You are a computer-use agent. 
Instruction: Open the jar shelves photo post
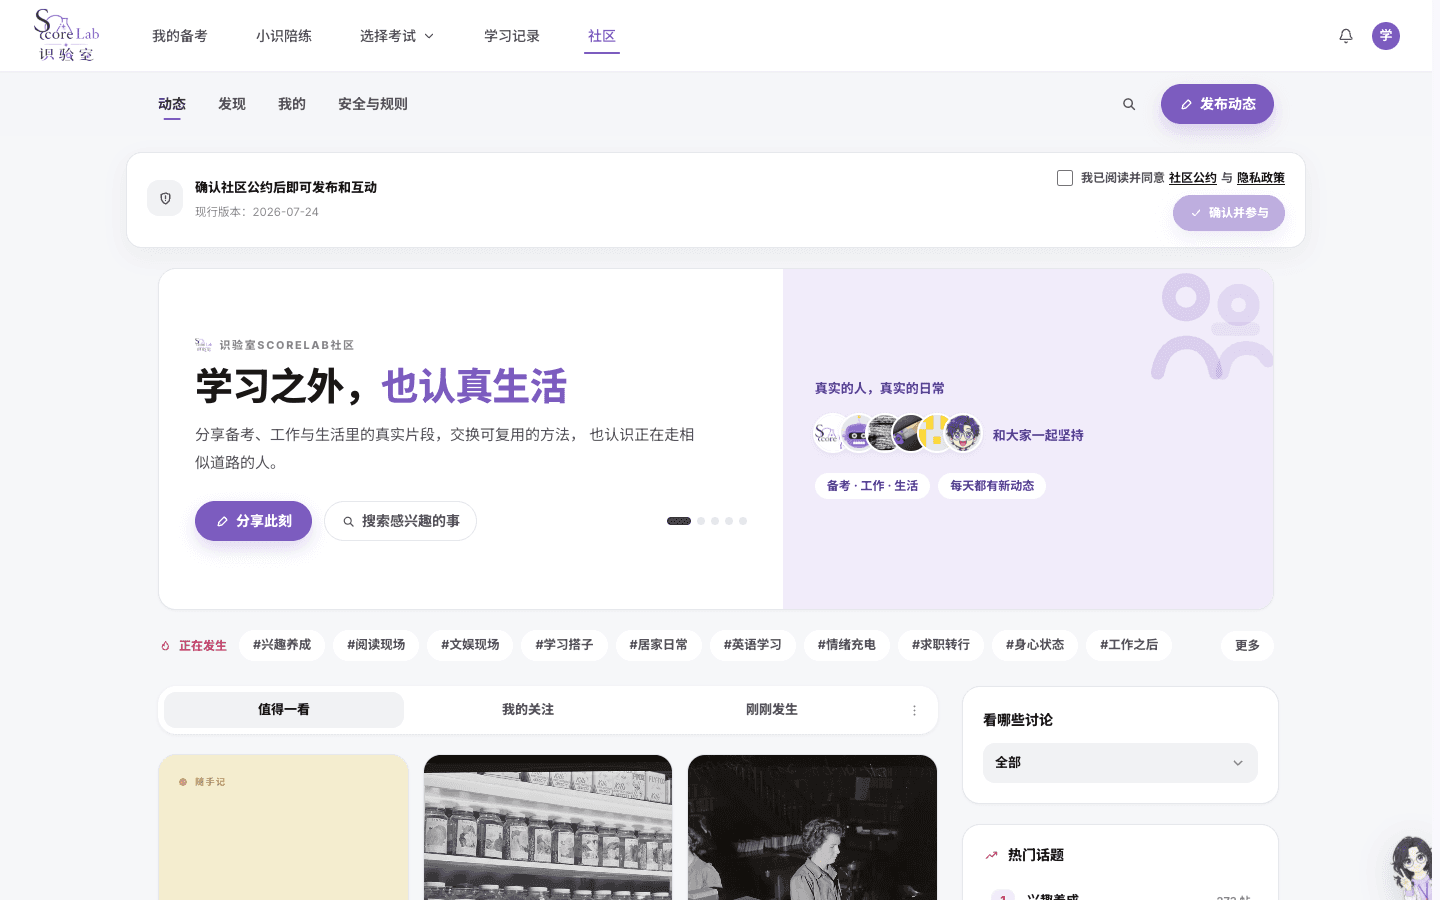click(x=548, y=827)
